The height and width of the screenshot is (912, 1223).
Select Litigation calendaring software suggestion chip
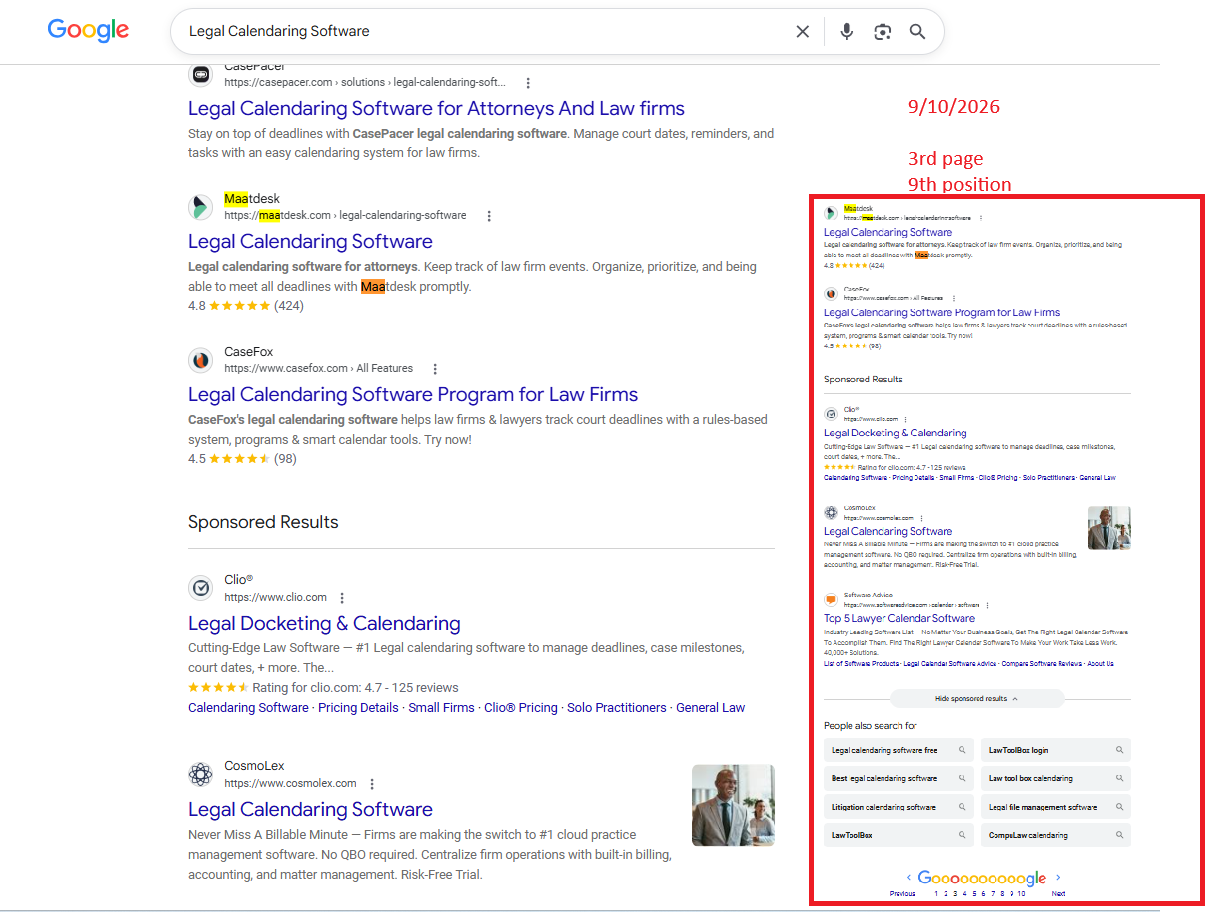899,807
